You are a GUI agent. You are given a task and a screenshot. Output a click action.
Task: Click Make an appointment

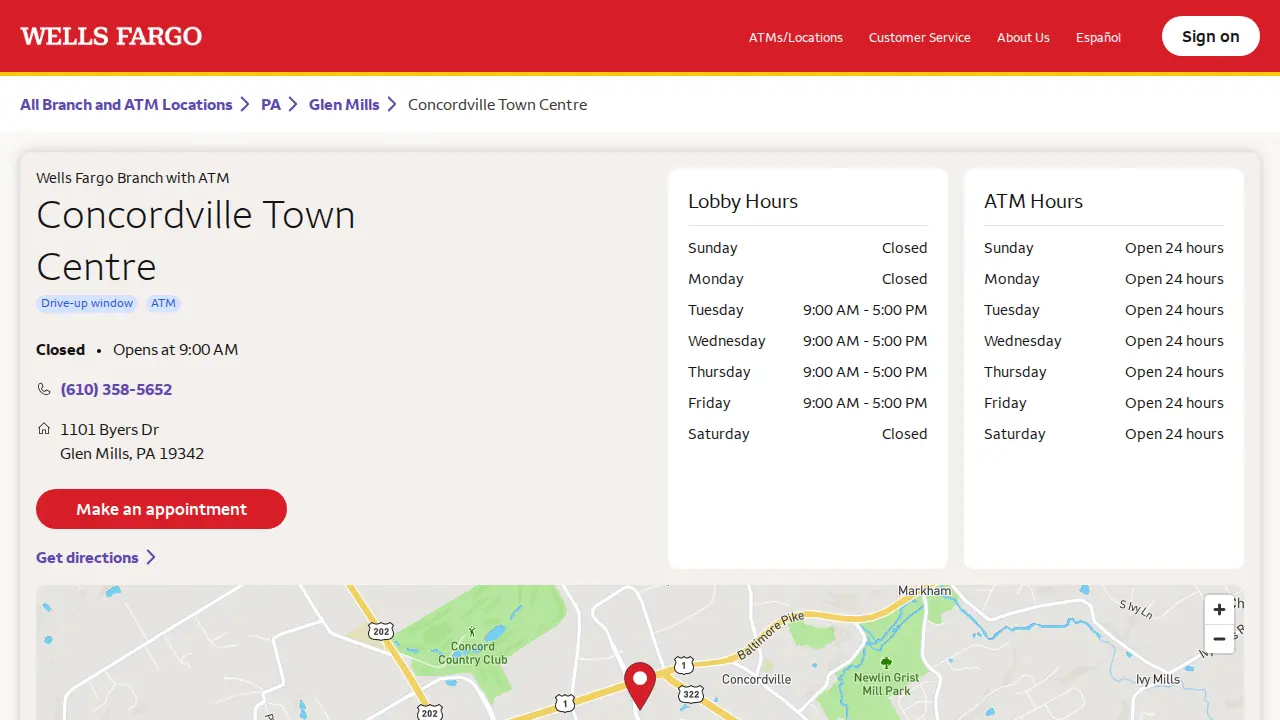click(161, 509)
